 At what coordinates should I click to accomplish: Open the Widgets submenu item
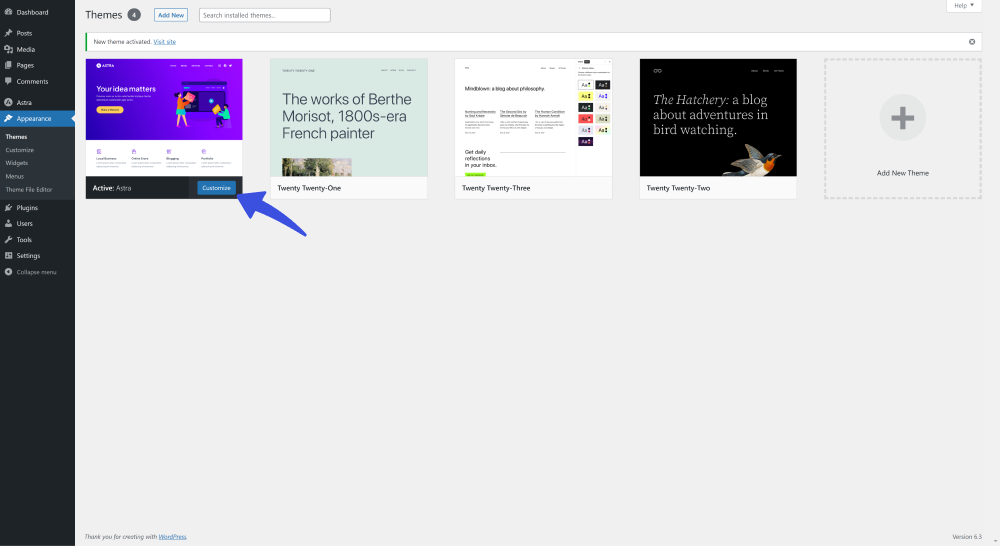point(17,163)
